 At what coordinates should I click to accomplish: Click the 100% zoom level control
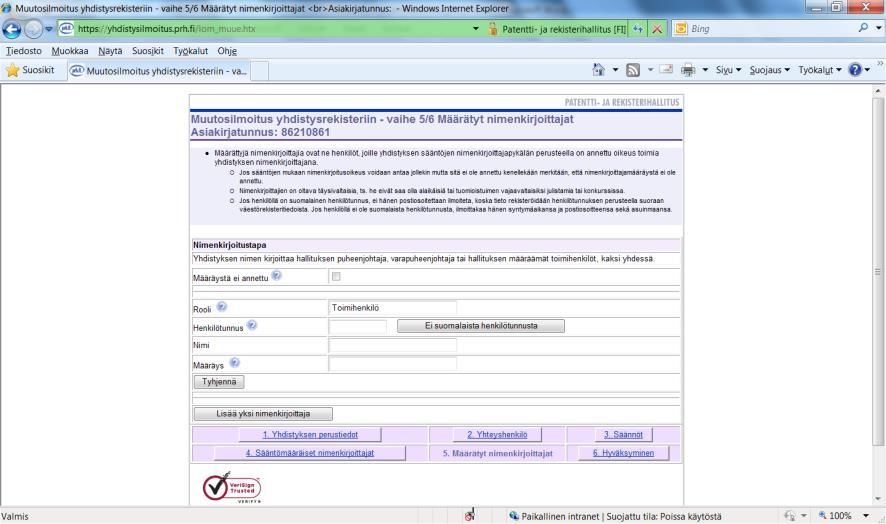click(836, 516)
